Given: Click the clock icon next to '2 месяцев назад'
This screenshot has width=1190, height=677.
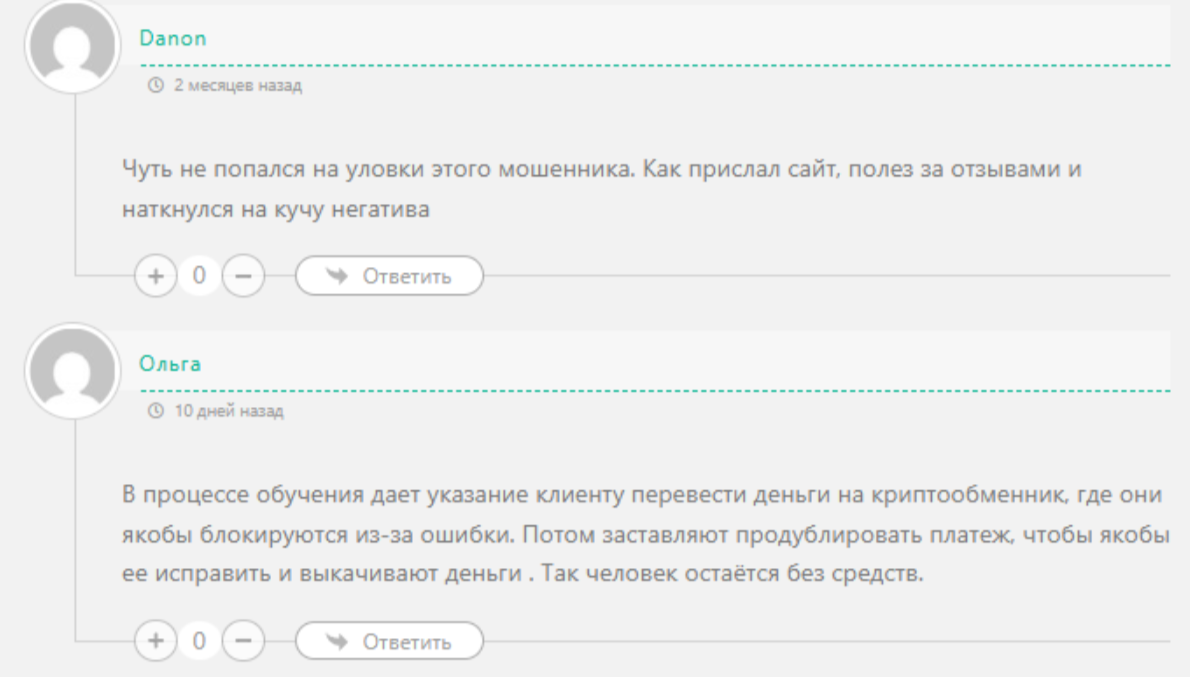Looking at the screenshot, I should (x=156, y=85).
